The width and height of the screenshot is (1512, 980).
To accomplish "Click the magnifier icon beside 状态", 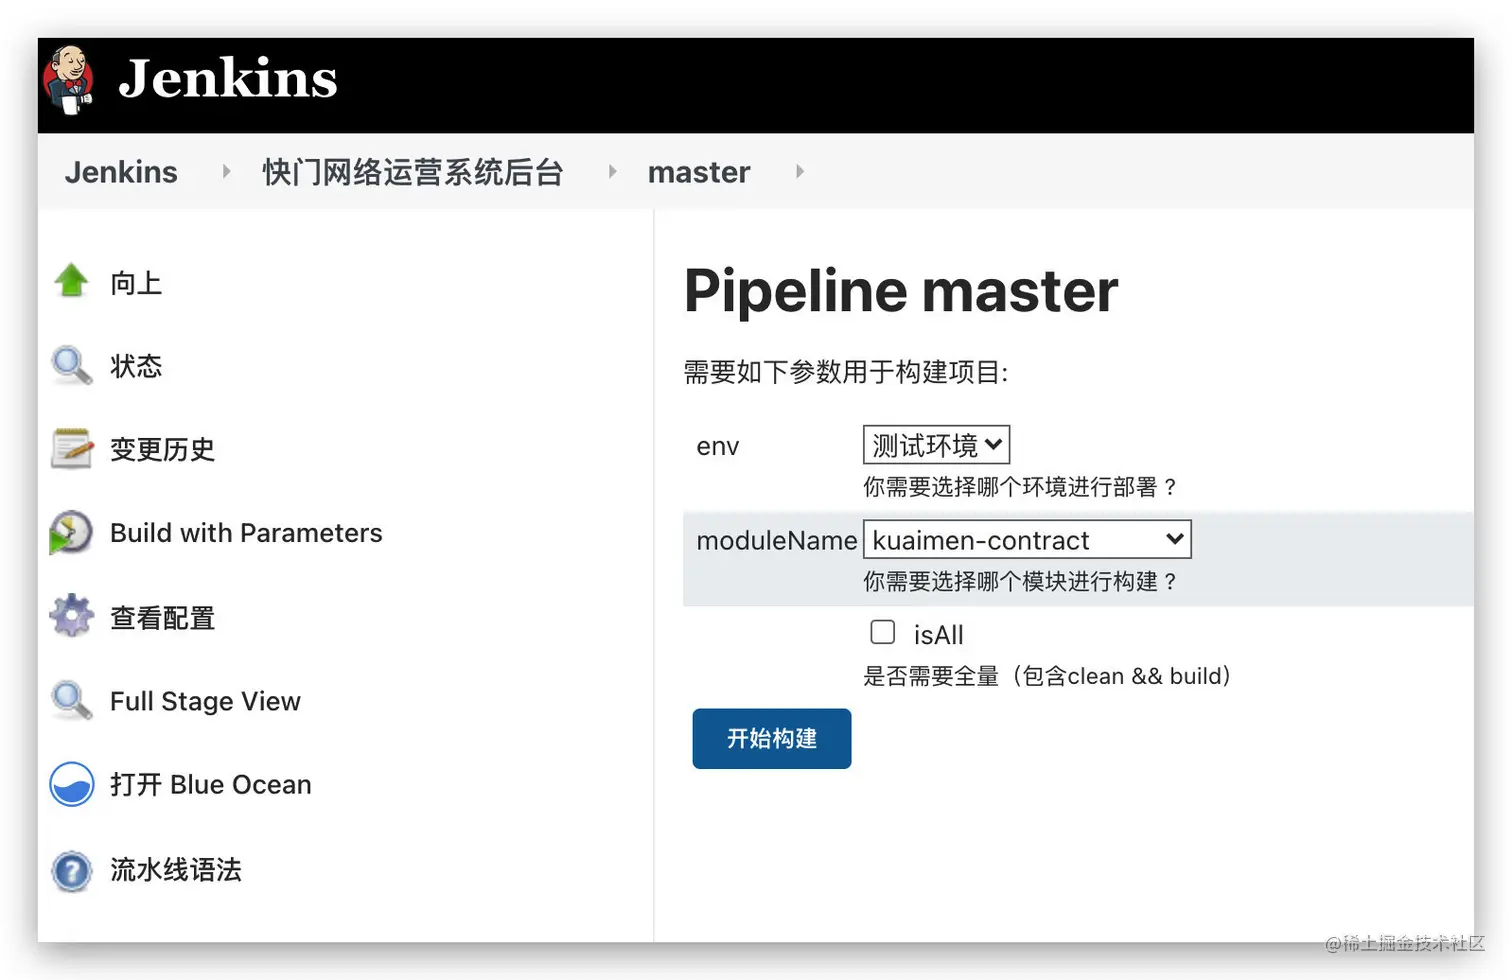I will pos(71,365).
